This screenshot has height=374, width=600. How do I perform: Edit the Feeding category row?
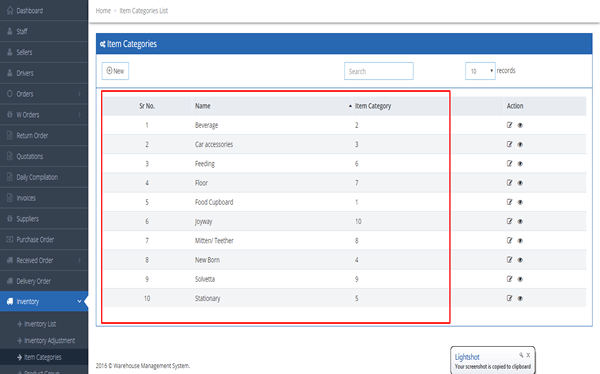point(509,163)
